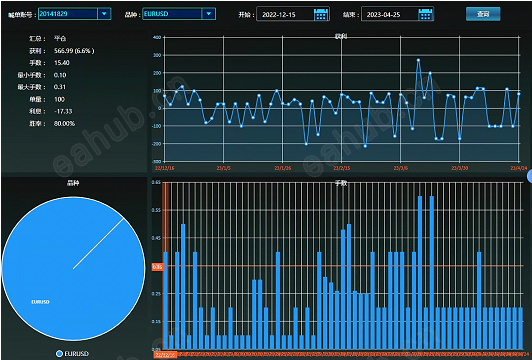Expand the account number dropdown arrow
This screenshot has width=532, height=360.
coord(104,14)
